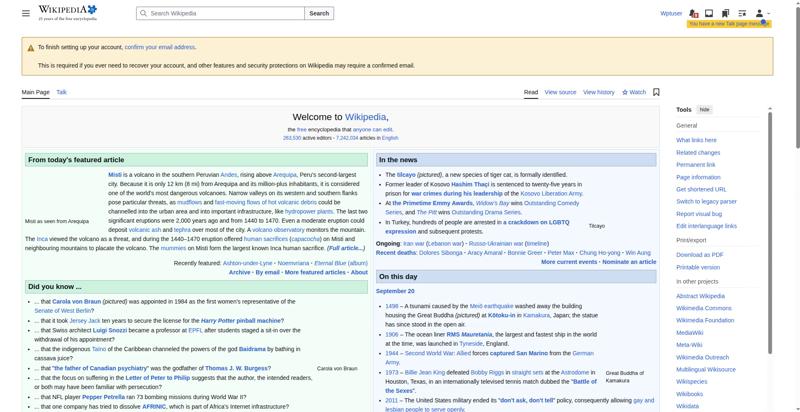Open the alerts bell notifications
This screenshot has height=412, width=800.
pyautogui.click(x=693, y=13)
